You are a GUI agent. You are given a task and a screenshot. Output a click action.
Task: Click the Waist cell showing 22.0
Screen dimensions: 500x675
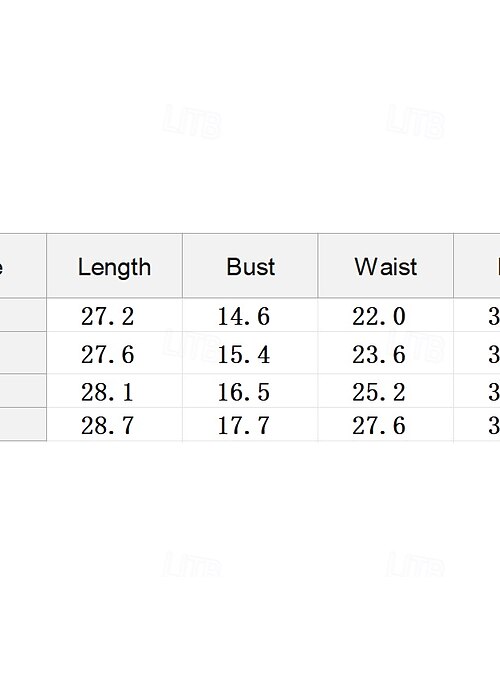(x=386, y=315)
